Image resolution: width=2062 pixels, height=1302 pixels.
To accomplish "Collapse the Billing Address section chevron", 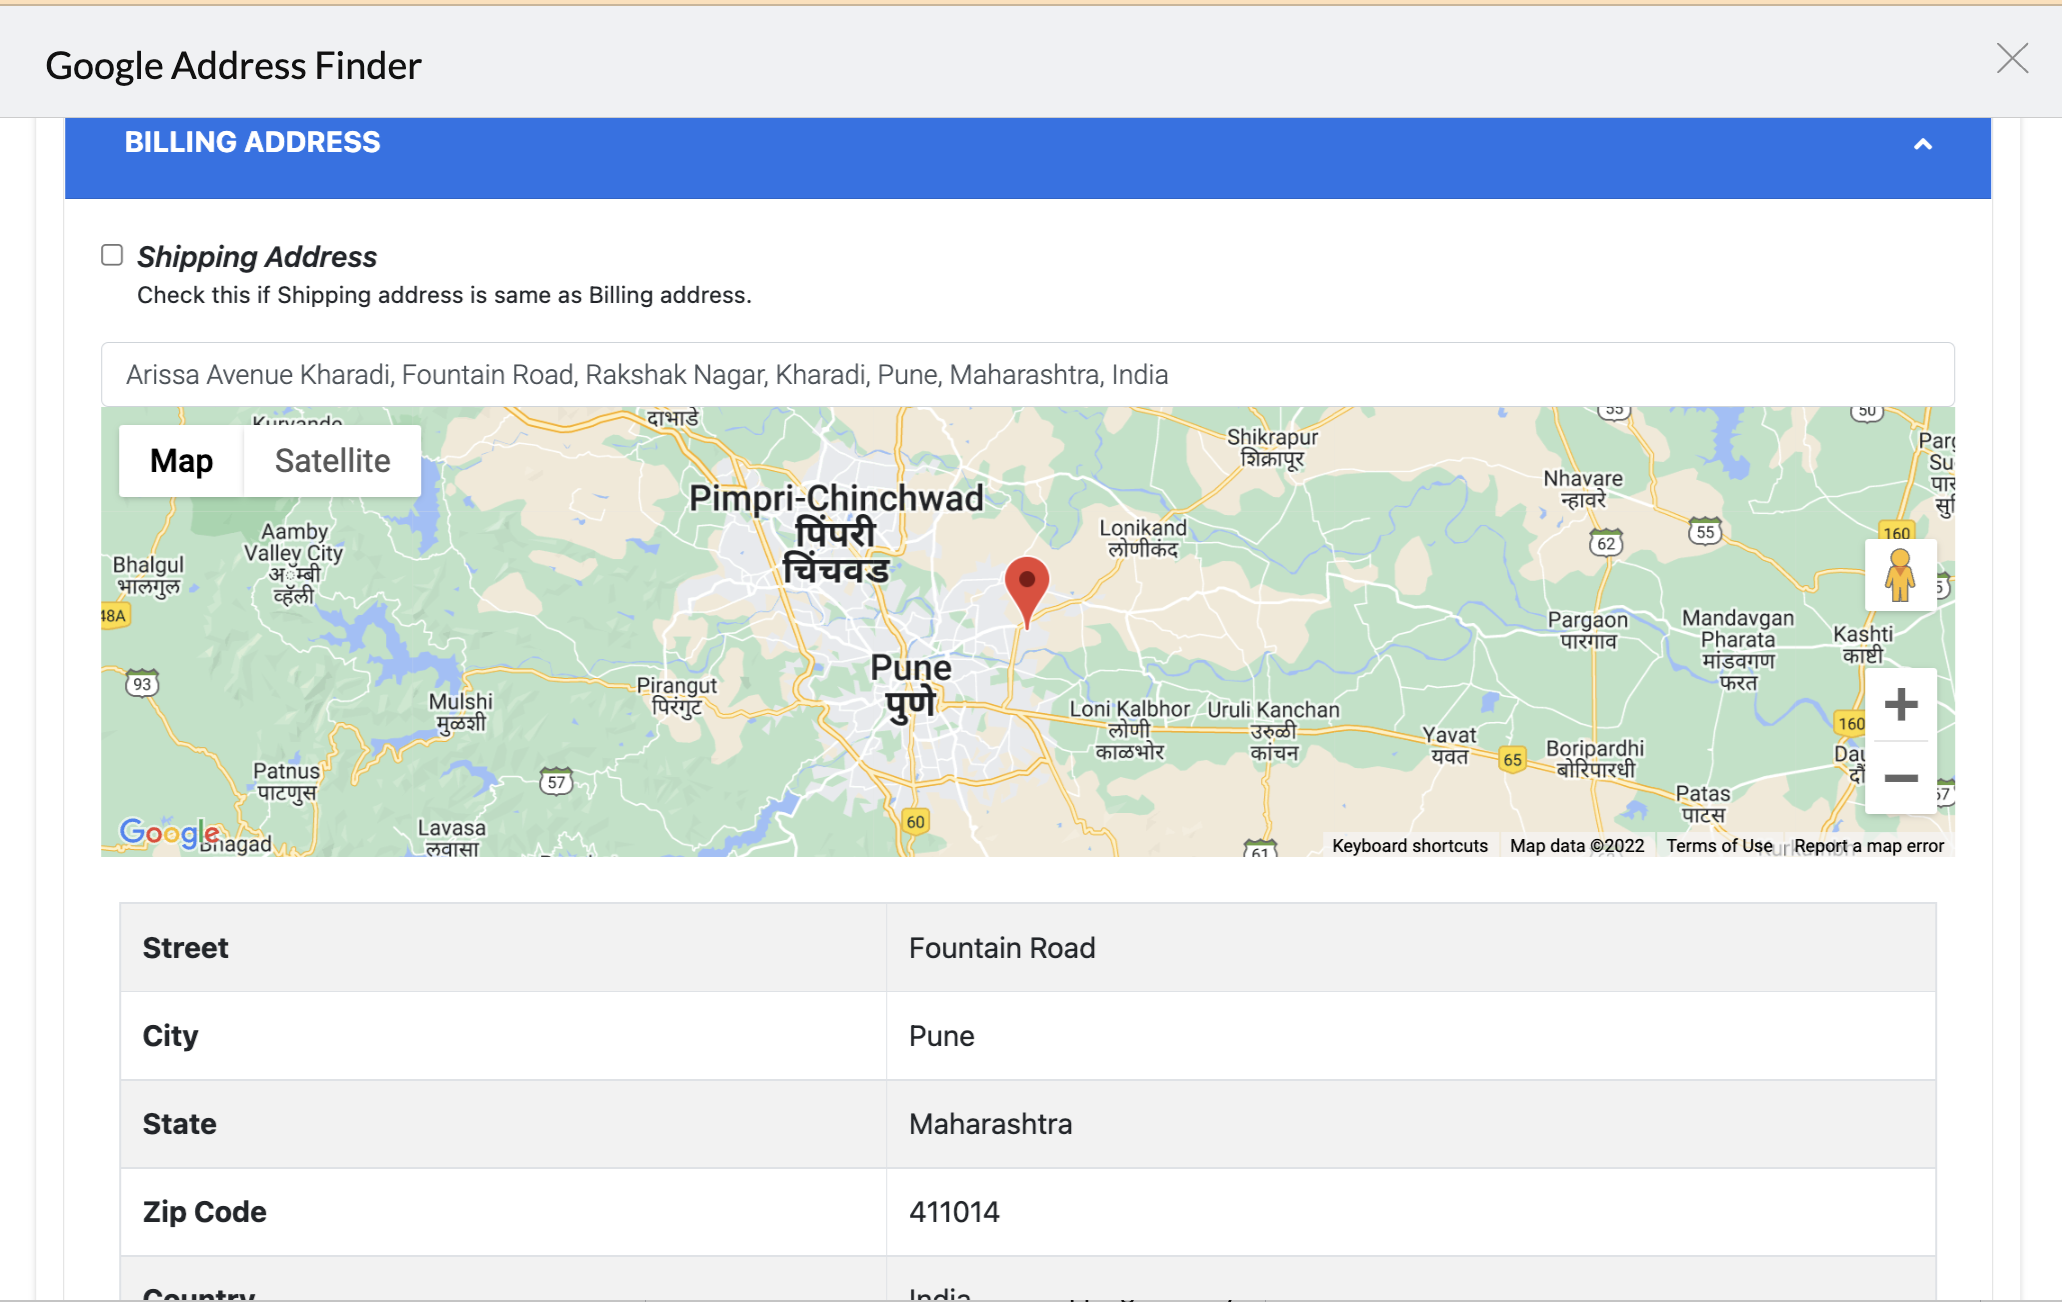I will point(1922,144).
